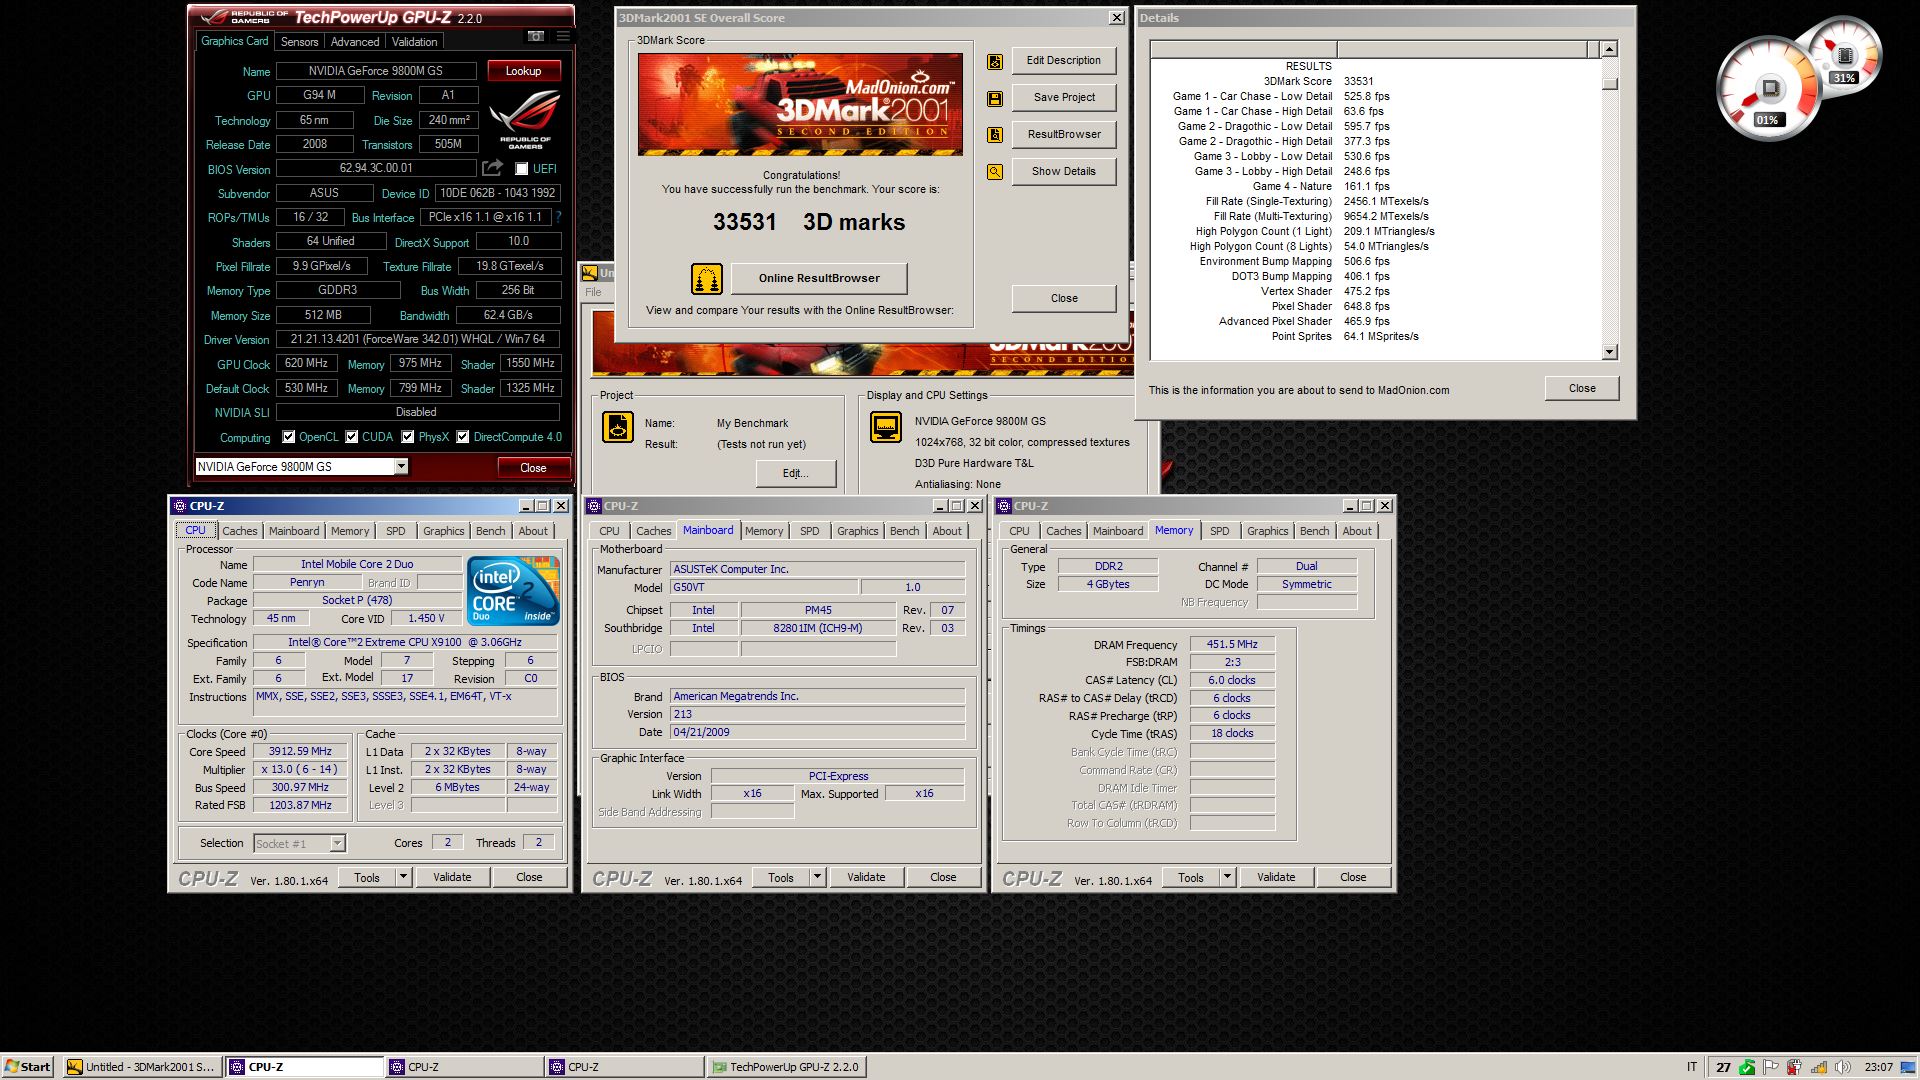Click the 23:07 clock in system tray
The image size is (1920, 1080).
(x=1878, y=1067)
